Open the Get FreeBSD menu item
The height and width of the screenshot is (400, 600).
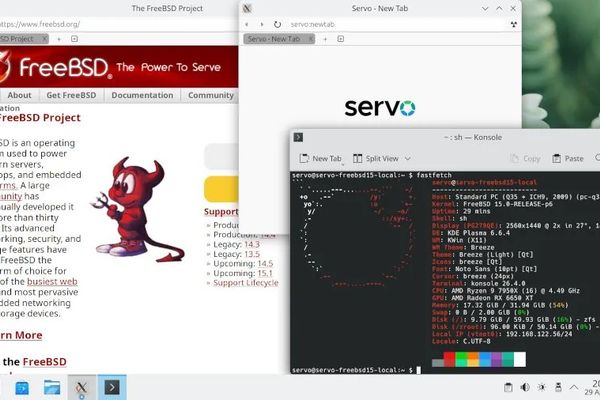[71, 95]
